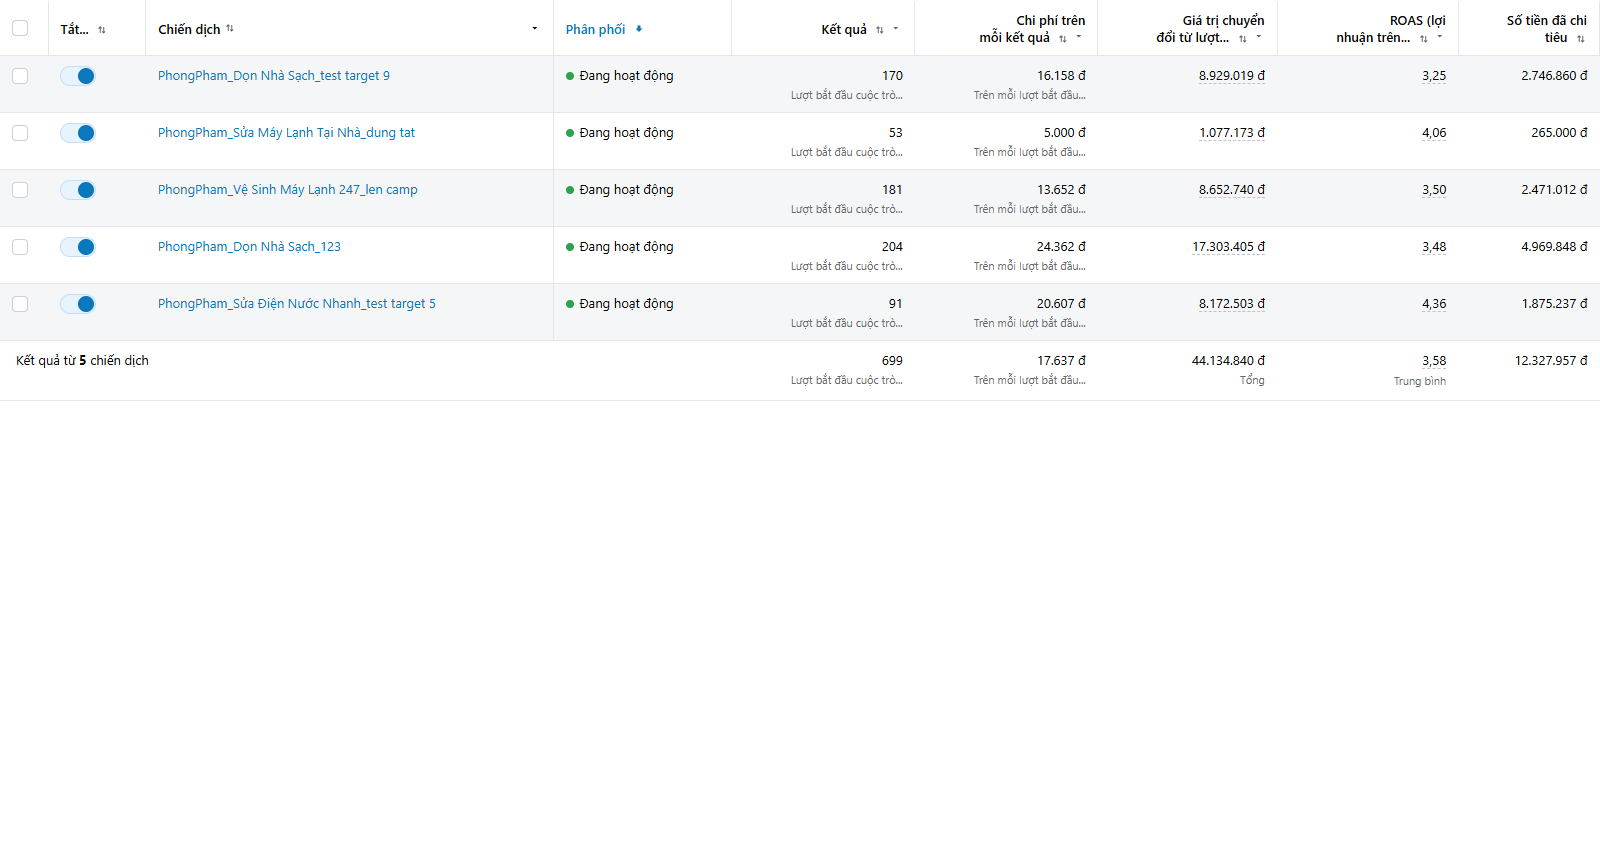Open campaign PhongPham_Sửa Máy Lạnh Tại Nhà_dung tat
Image resolution: width=1600 pixels, height=850 pixels.
coord(286,133)
